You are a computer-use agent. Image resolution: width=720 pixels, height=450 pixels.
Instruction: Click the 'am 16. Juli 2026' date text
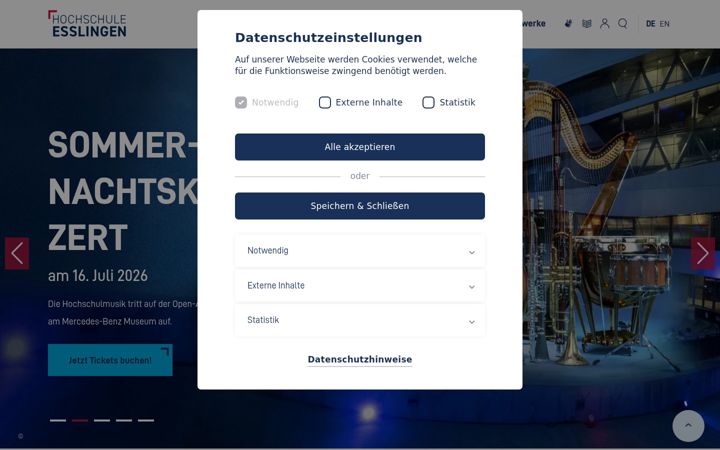click(x=98, y=276)
